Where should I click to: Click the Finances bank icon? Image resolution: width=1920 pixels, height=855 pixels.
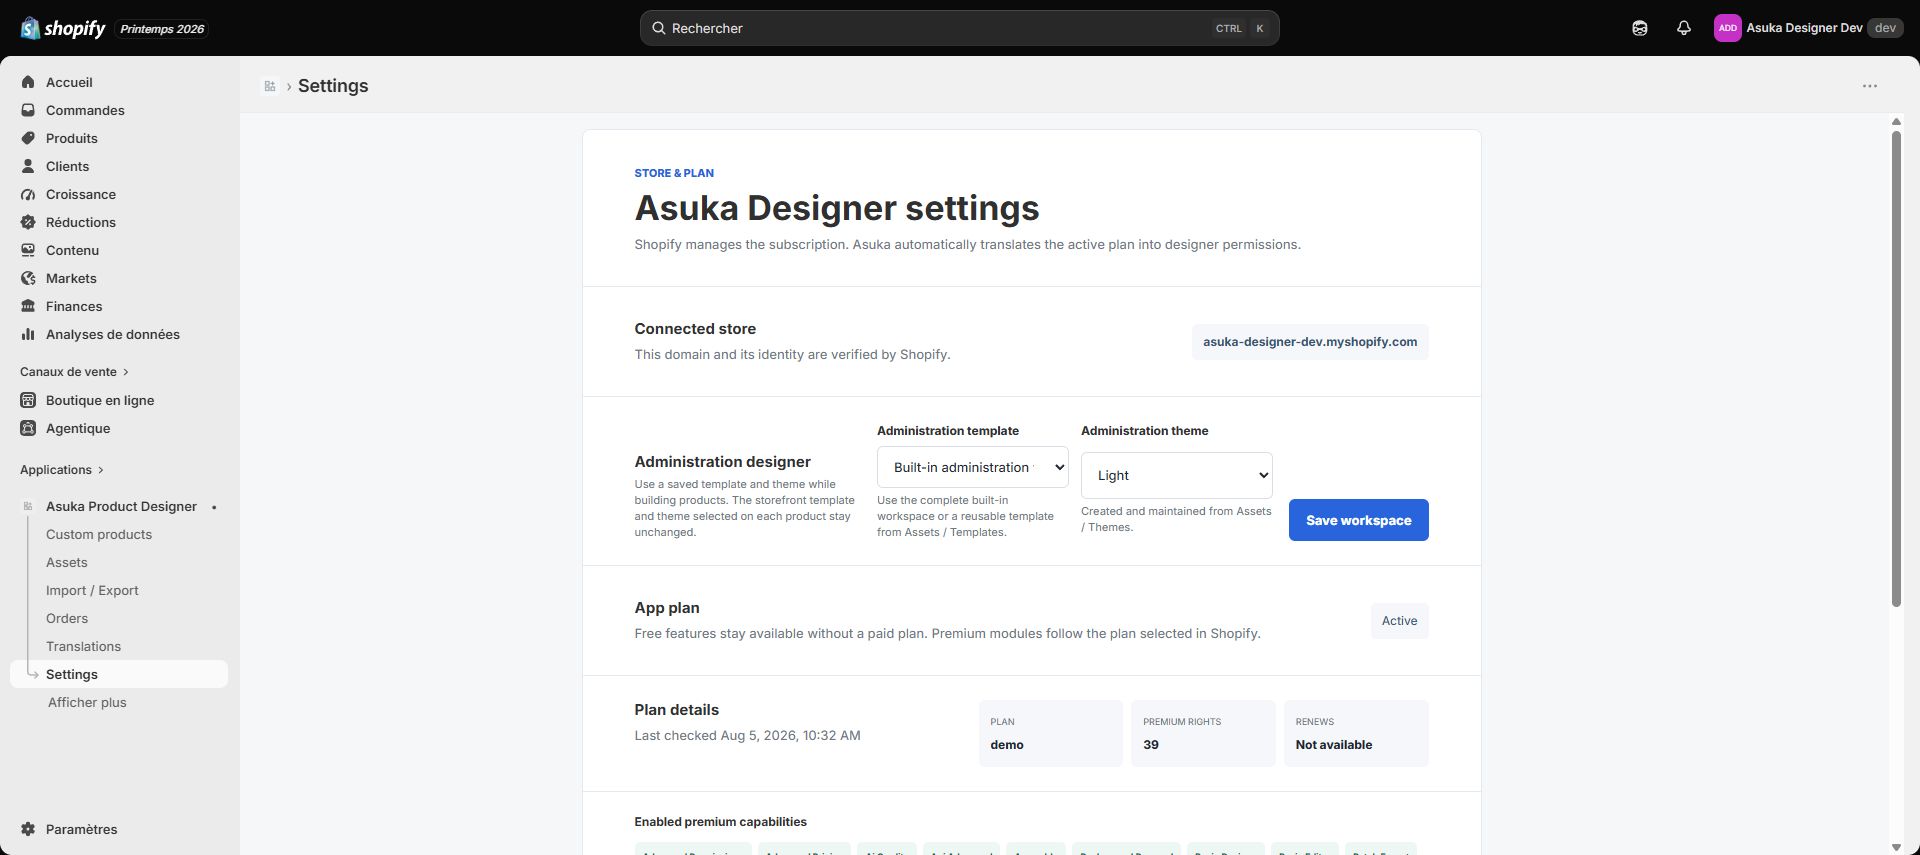28,306
